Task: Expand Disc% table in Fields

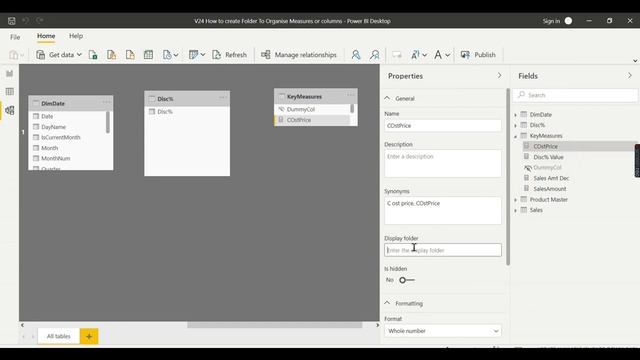Action: (516, 126)
